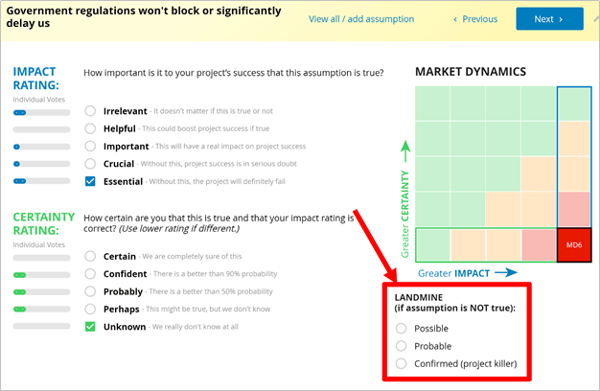Click the Greater IMPACT blue arrow

(x=506, y=273)
